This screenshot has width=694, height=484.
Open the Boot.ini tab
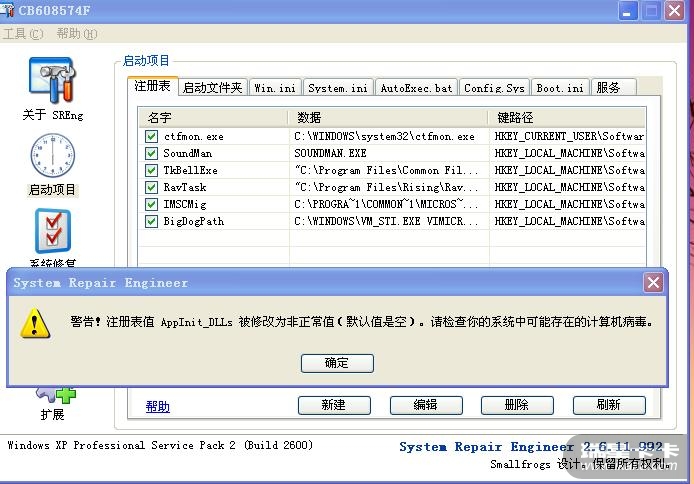[560, 88]
